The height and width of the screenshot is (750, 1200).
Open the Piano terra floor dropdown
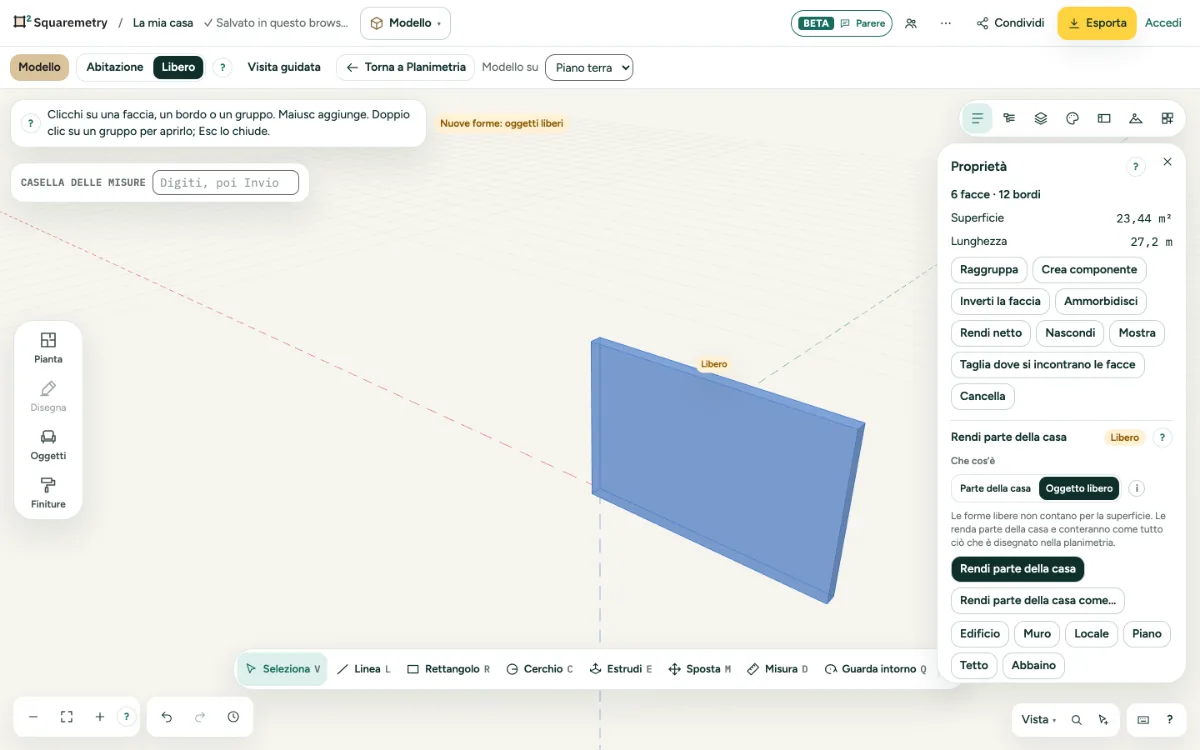589,67
